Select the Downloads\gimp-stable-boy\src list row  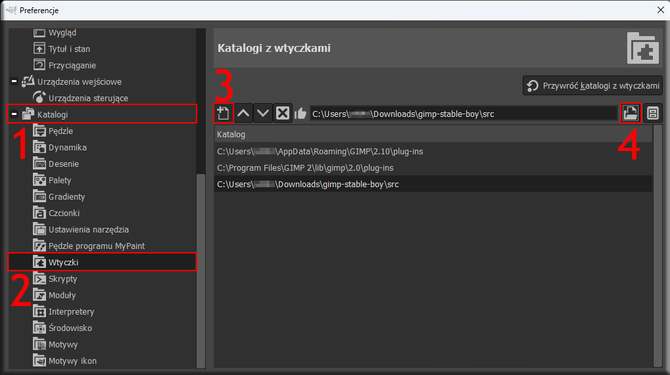point(433,184)
